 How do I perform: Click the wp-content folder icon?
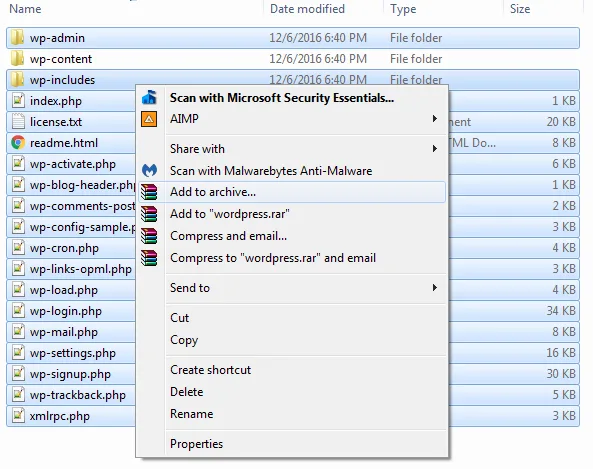(17, 59)
